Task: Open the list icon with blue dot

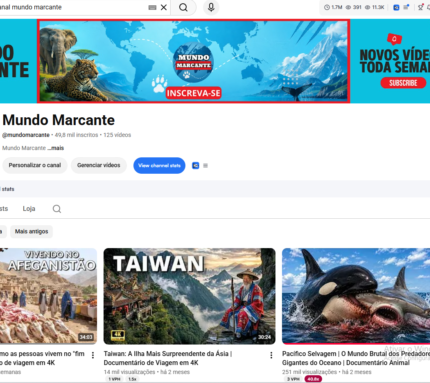Action: [406, 7]
